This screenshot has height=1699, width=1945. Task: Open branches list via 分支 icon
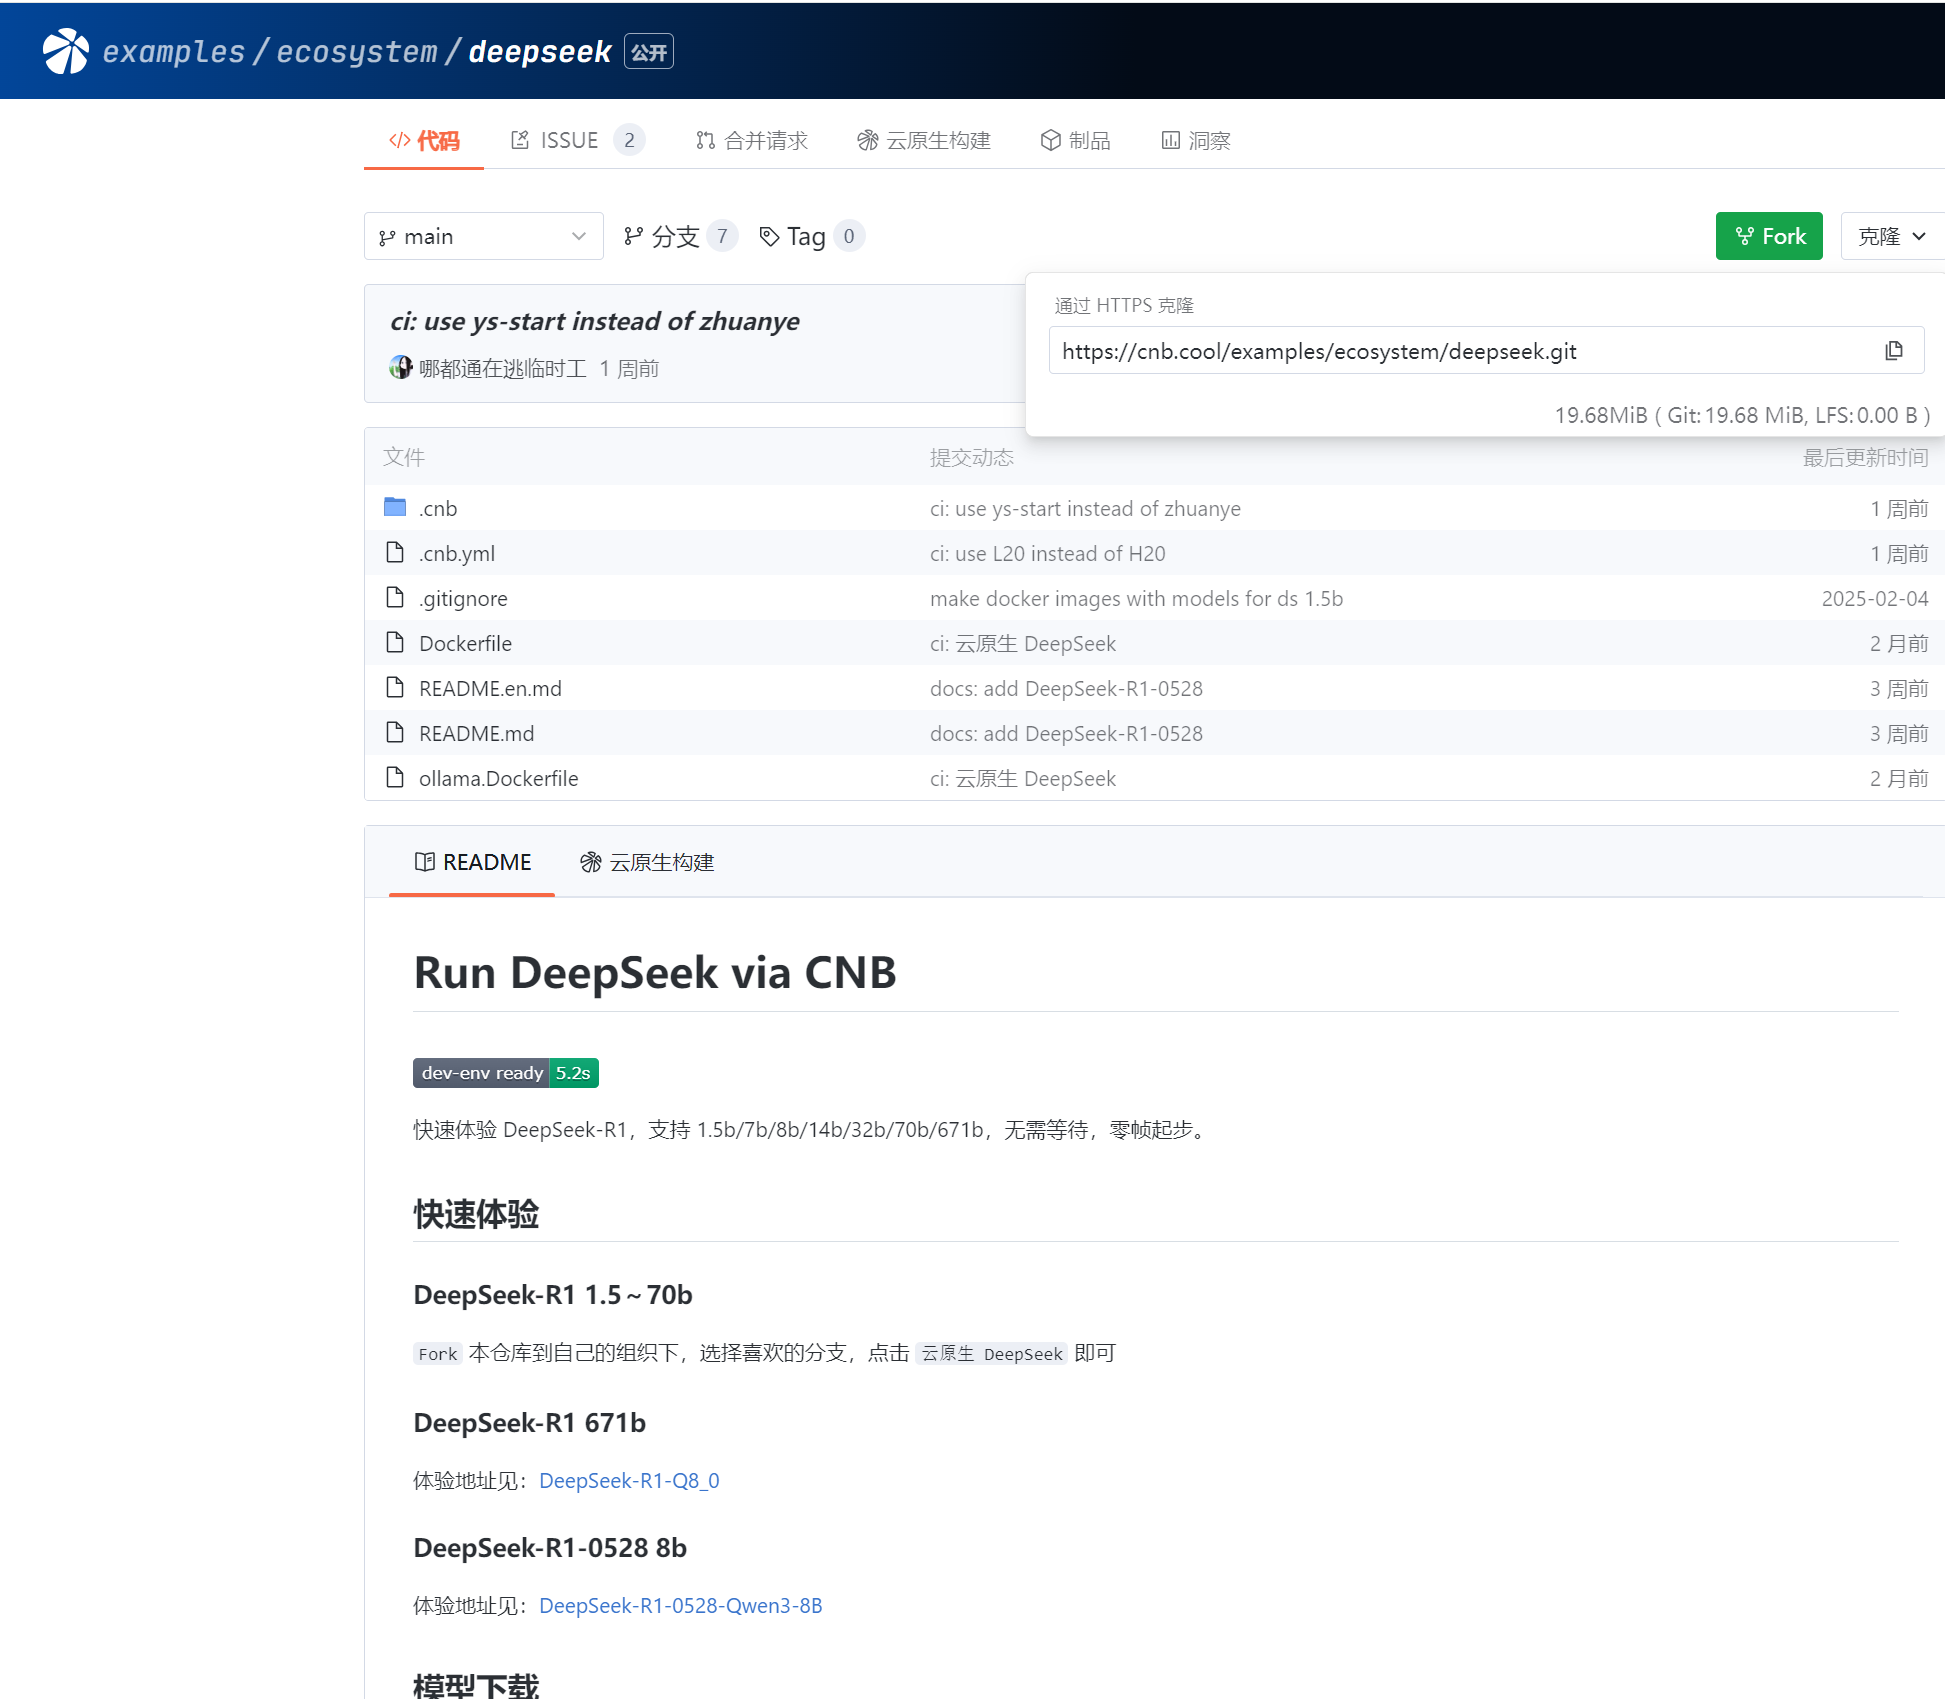(x=633, y=236)
